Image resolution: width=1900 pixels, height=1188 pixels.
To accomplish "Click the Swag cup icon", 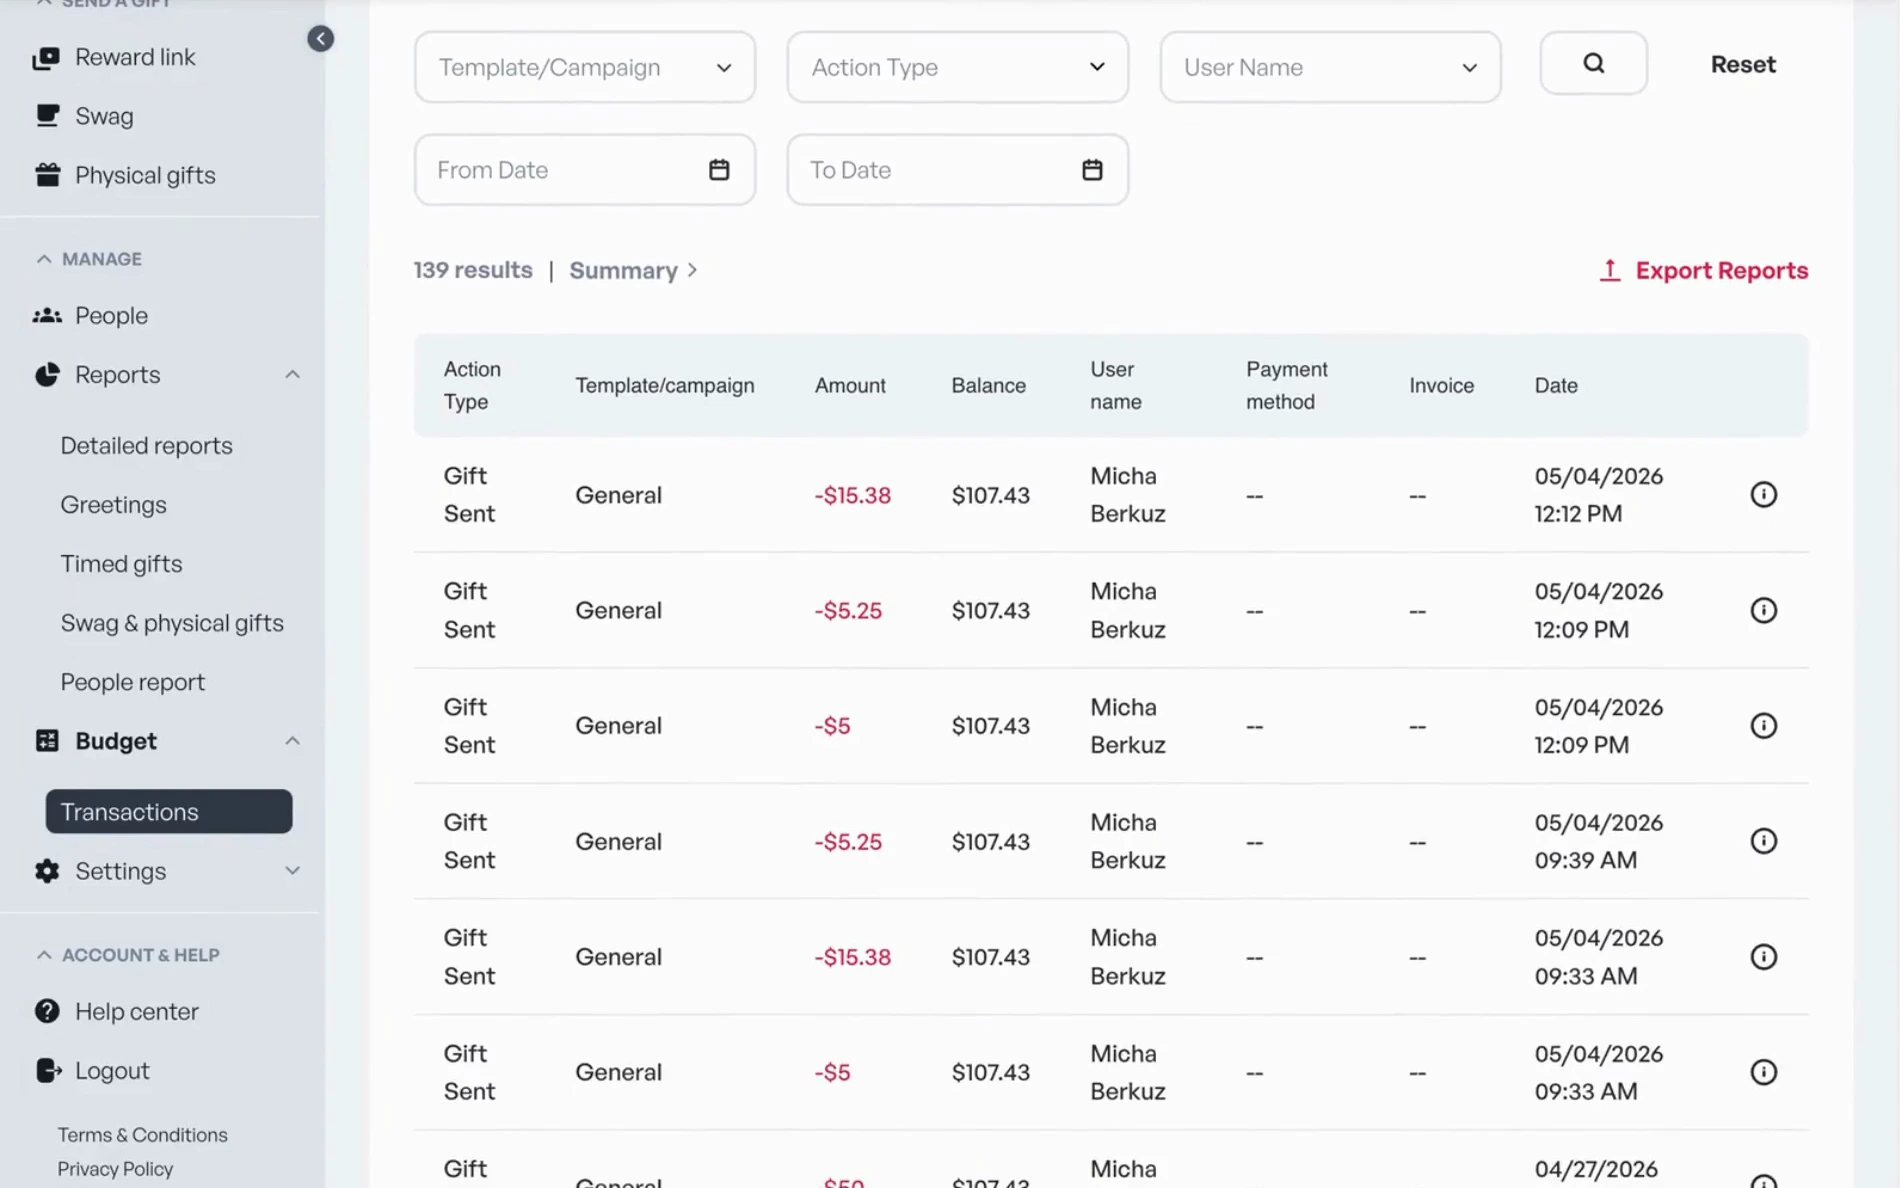I will coord(47,116).
